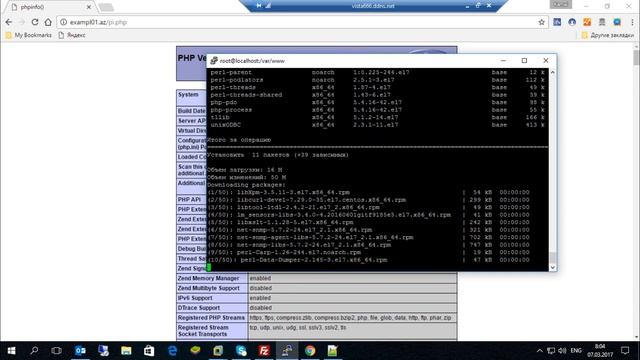Screen dimensions: 640x360
Task: Click the Zend Memory Manager row label
Action: (x=208, y=278)
